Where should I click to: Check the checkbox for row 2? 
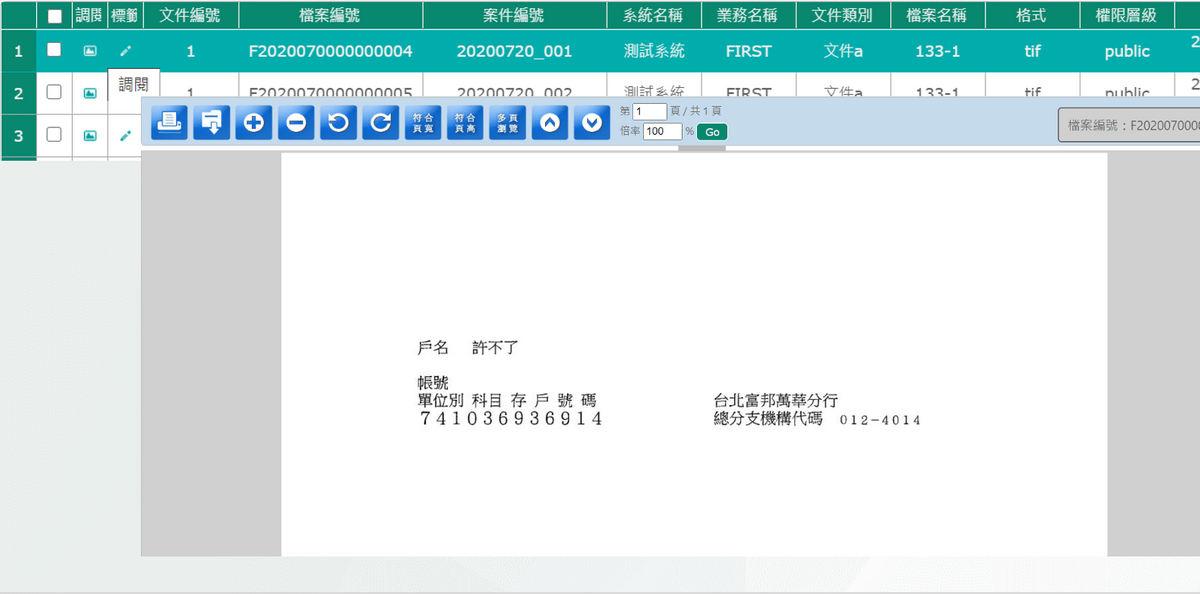coord(54,92)
